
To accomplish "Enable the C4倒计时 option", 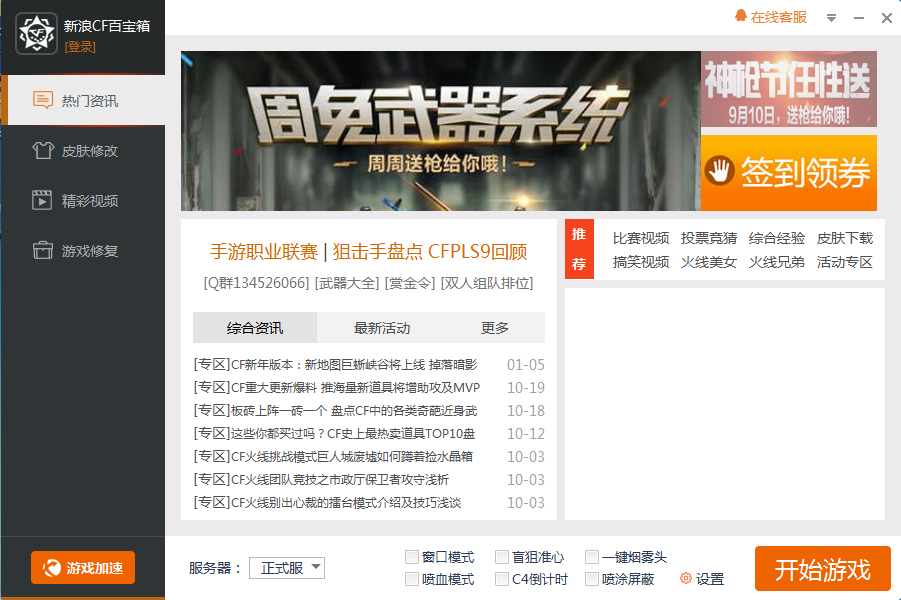I will (x=502, y=578).
